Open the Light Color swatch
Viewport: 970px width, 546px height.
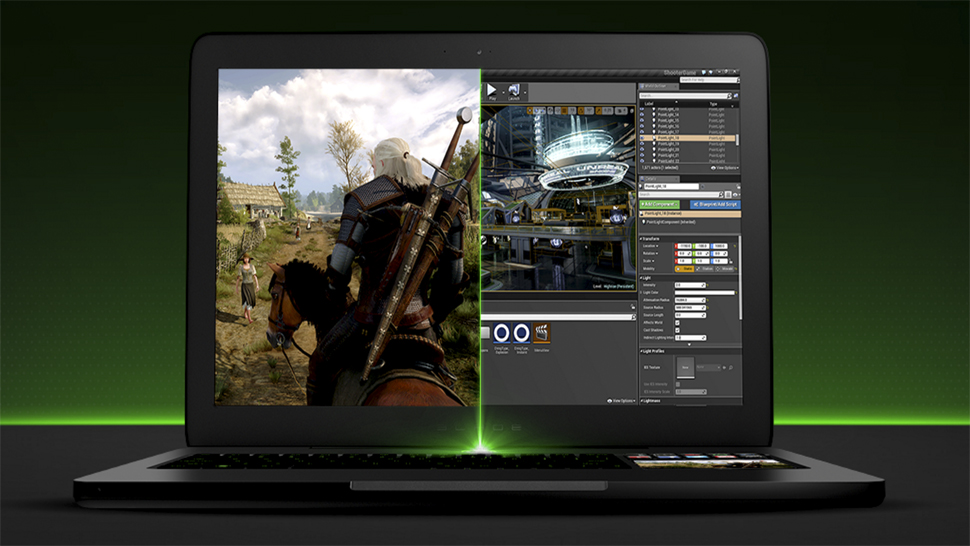click(705, 292)
